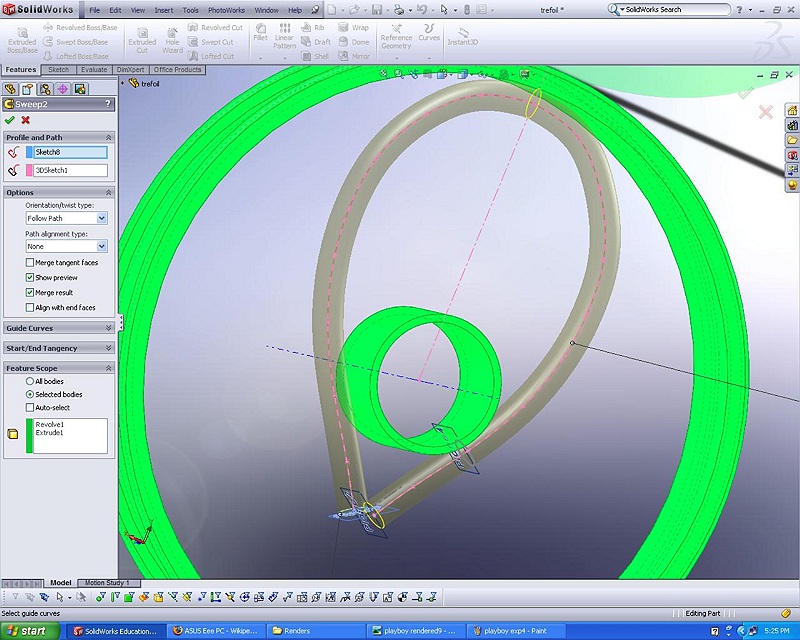Open SolidWorks Resources in the task pane

click(x=792, y=110)
